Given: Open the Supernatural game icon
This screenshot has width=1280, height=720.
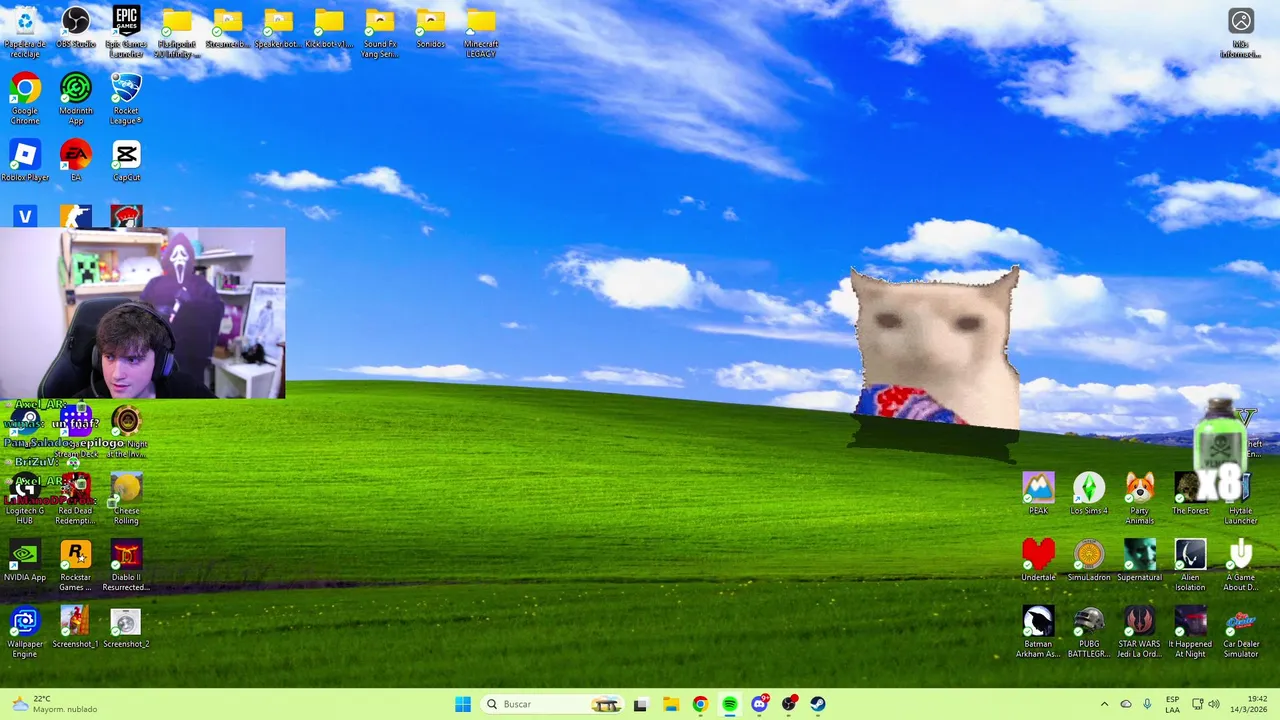Looking at the screenshot, I should [x=1139, y=561].
